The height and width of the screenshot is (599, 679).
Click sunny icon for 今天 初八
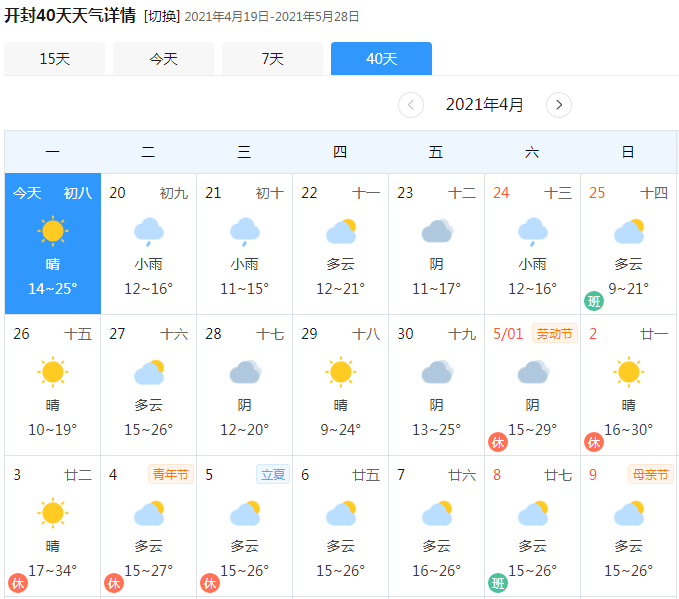point(53,231)
